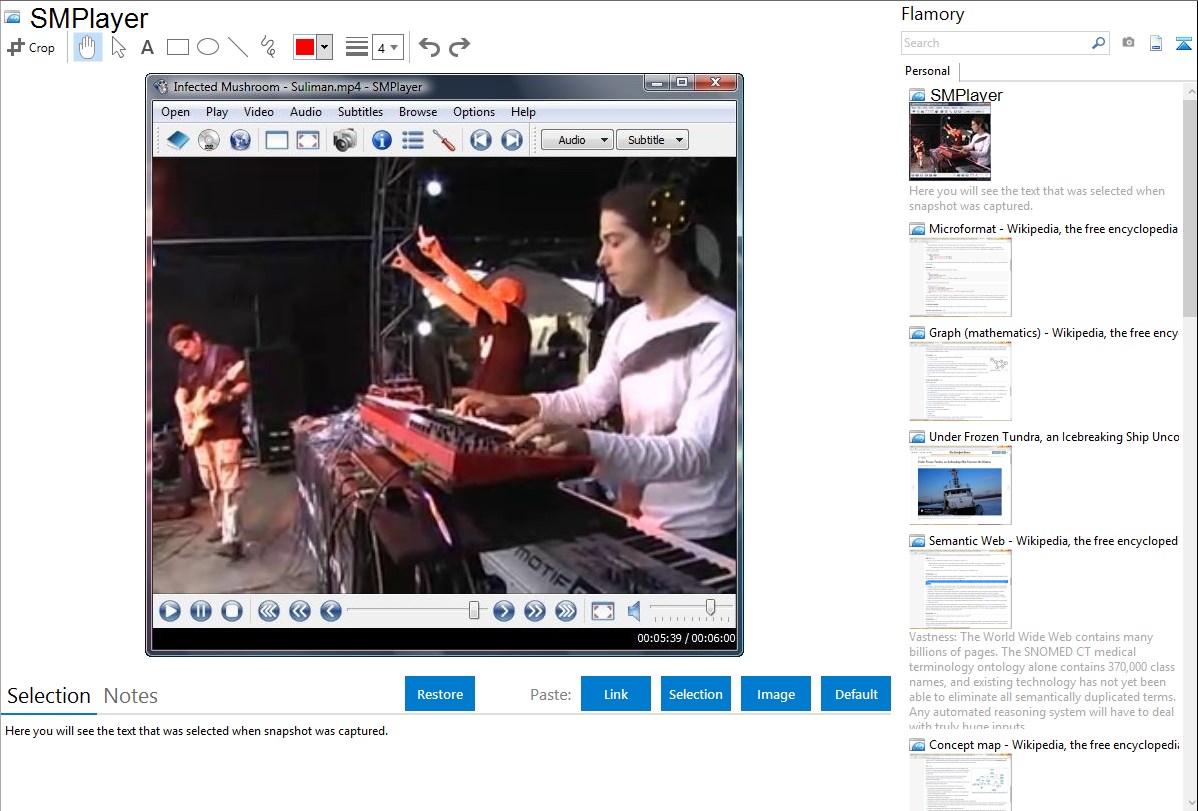1198x811 pixels.
Task: Toggle fullscreen from the control bar
Action: tap(603, 611)
